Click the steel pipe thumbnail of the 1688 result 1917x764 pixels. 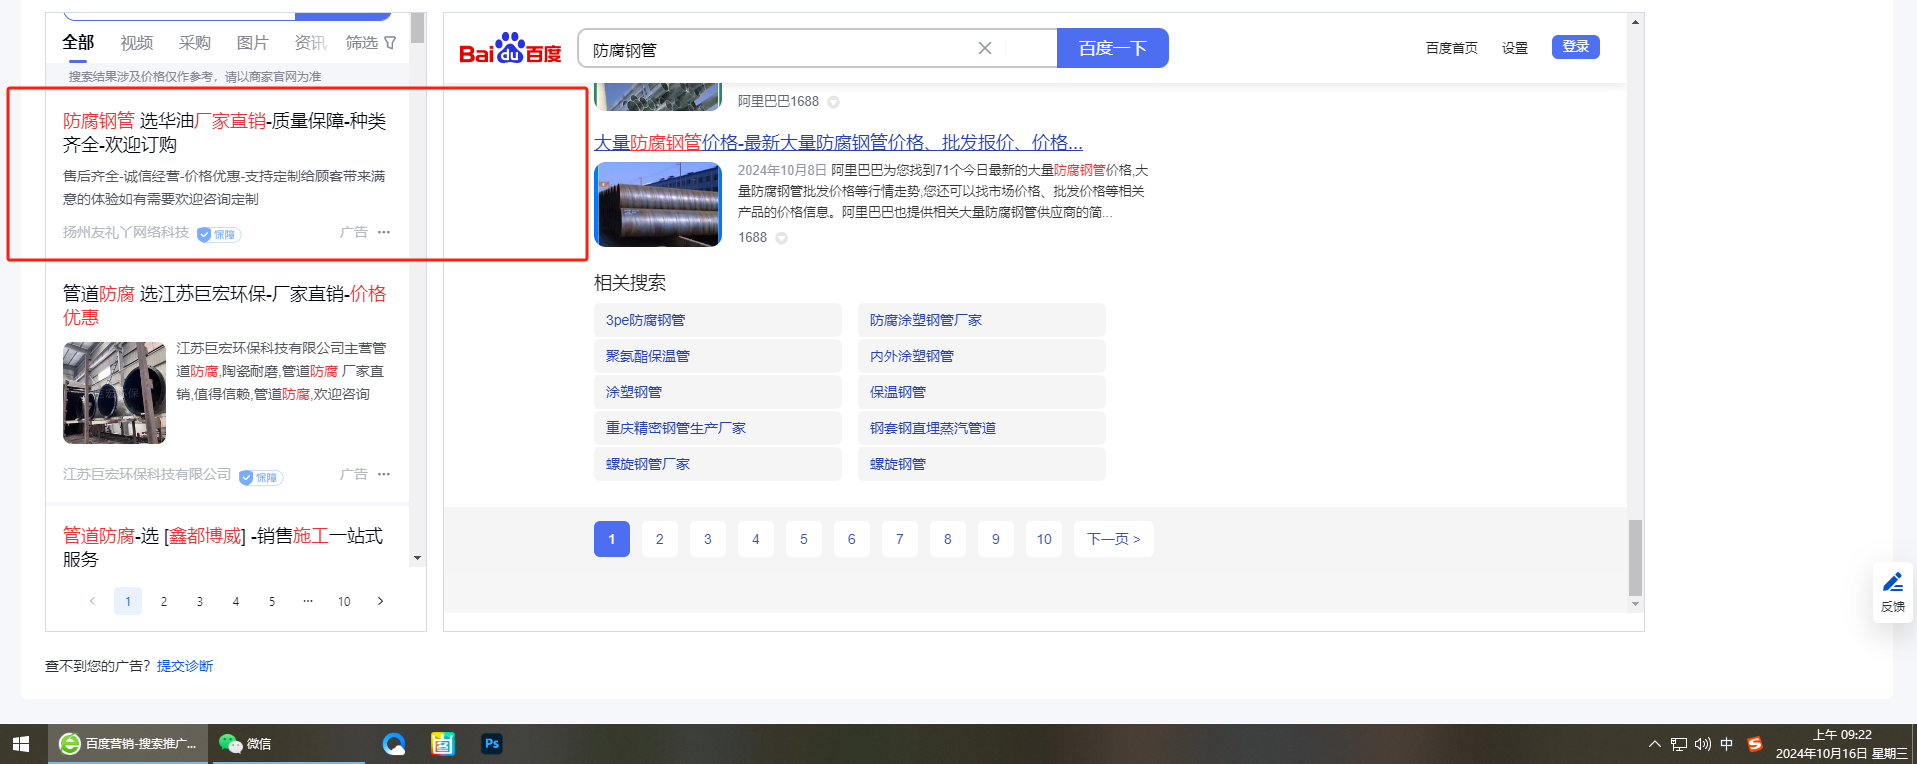point(658,204)
